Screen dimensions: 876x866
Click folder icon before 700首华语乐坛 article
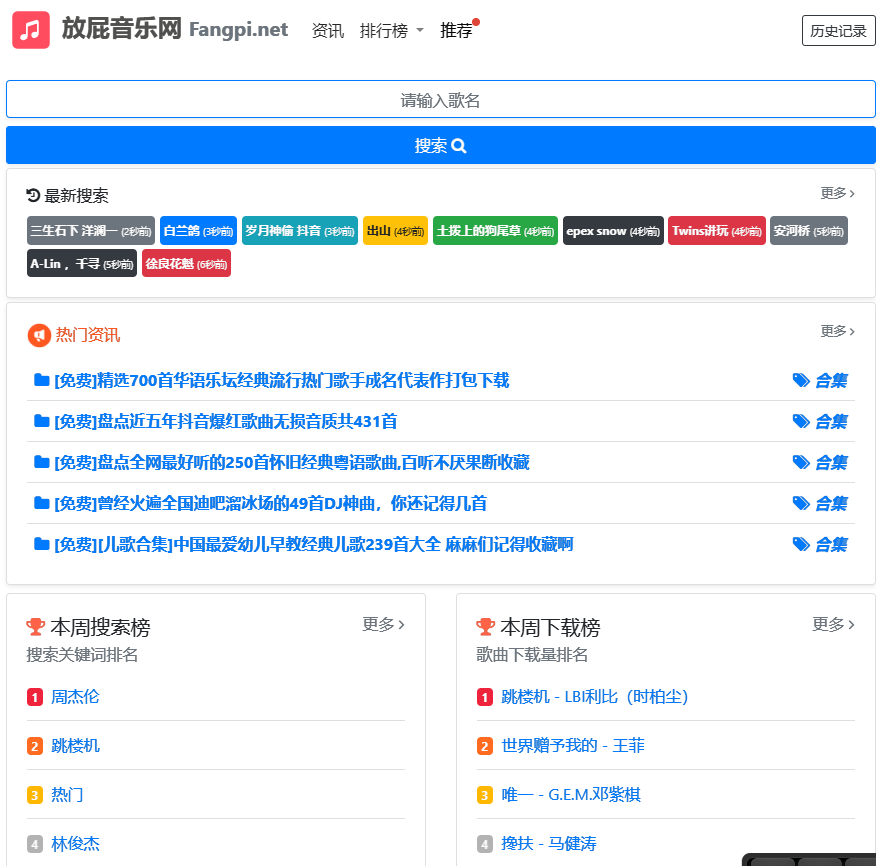click(x=42, y=380)
